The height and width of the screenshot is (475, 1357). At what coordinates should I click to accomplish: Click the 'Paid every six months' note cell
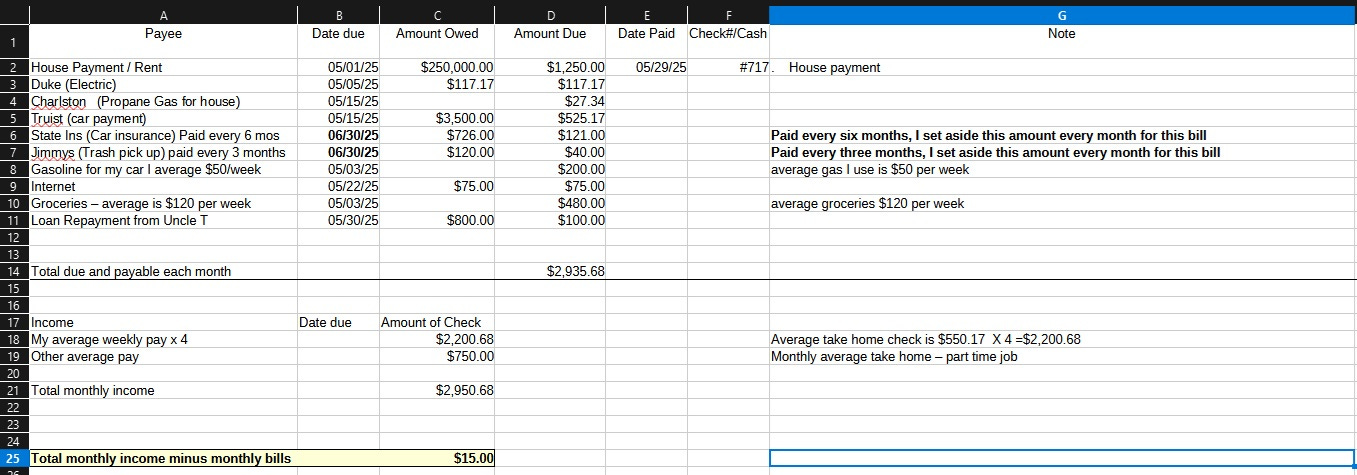(x=1062, y=136)
